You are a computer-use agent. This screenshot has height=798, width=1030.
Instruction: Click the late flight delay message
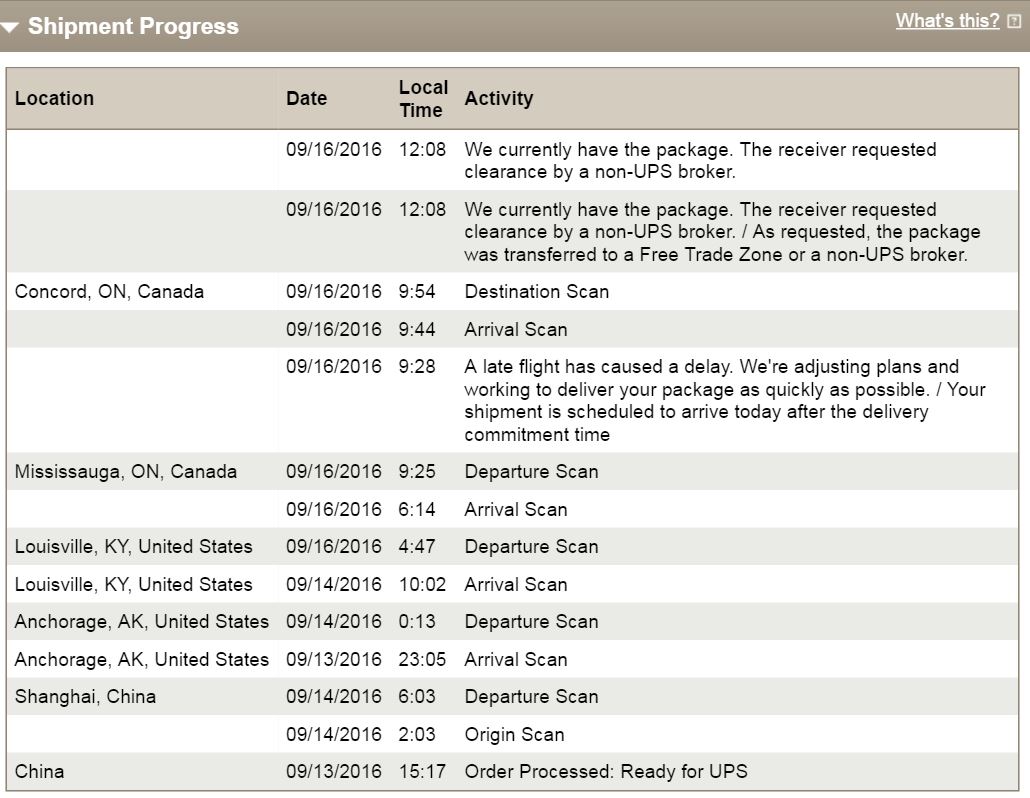[x=725, y=400]
